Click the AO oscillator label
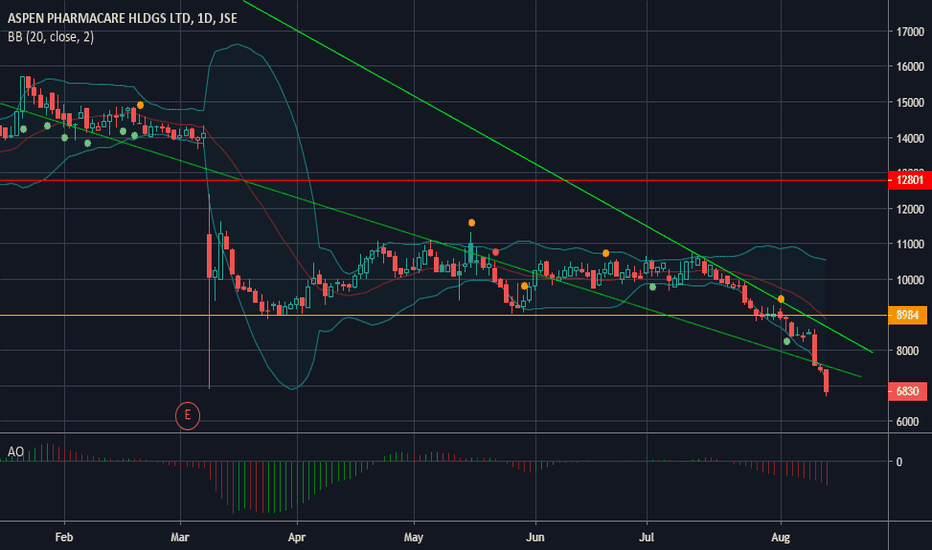932x550 pixels. (15, 452)
